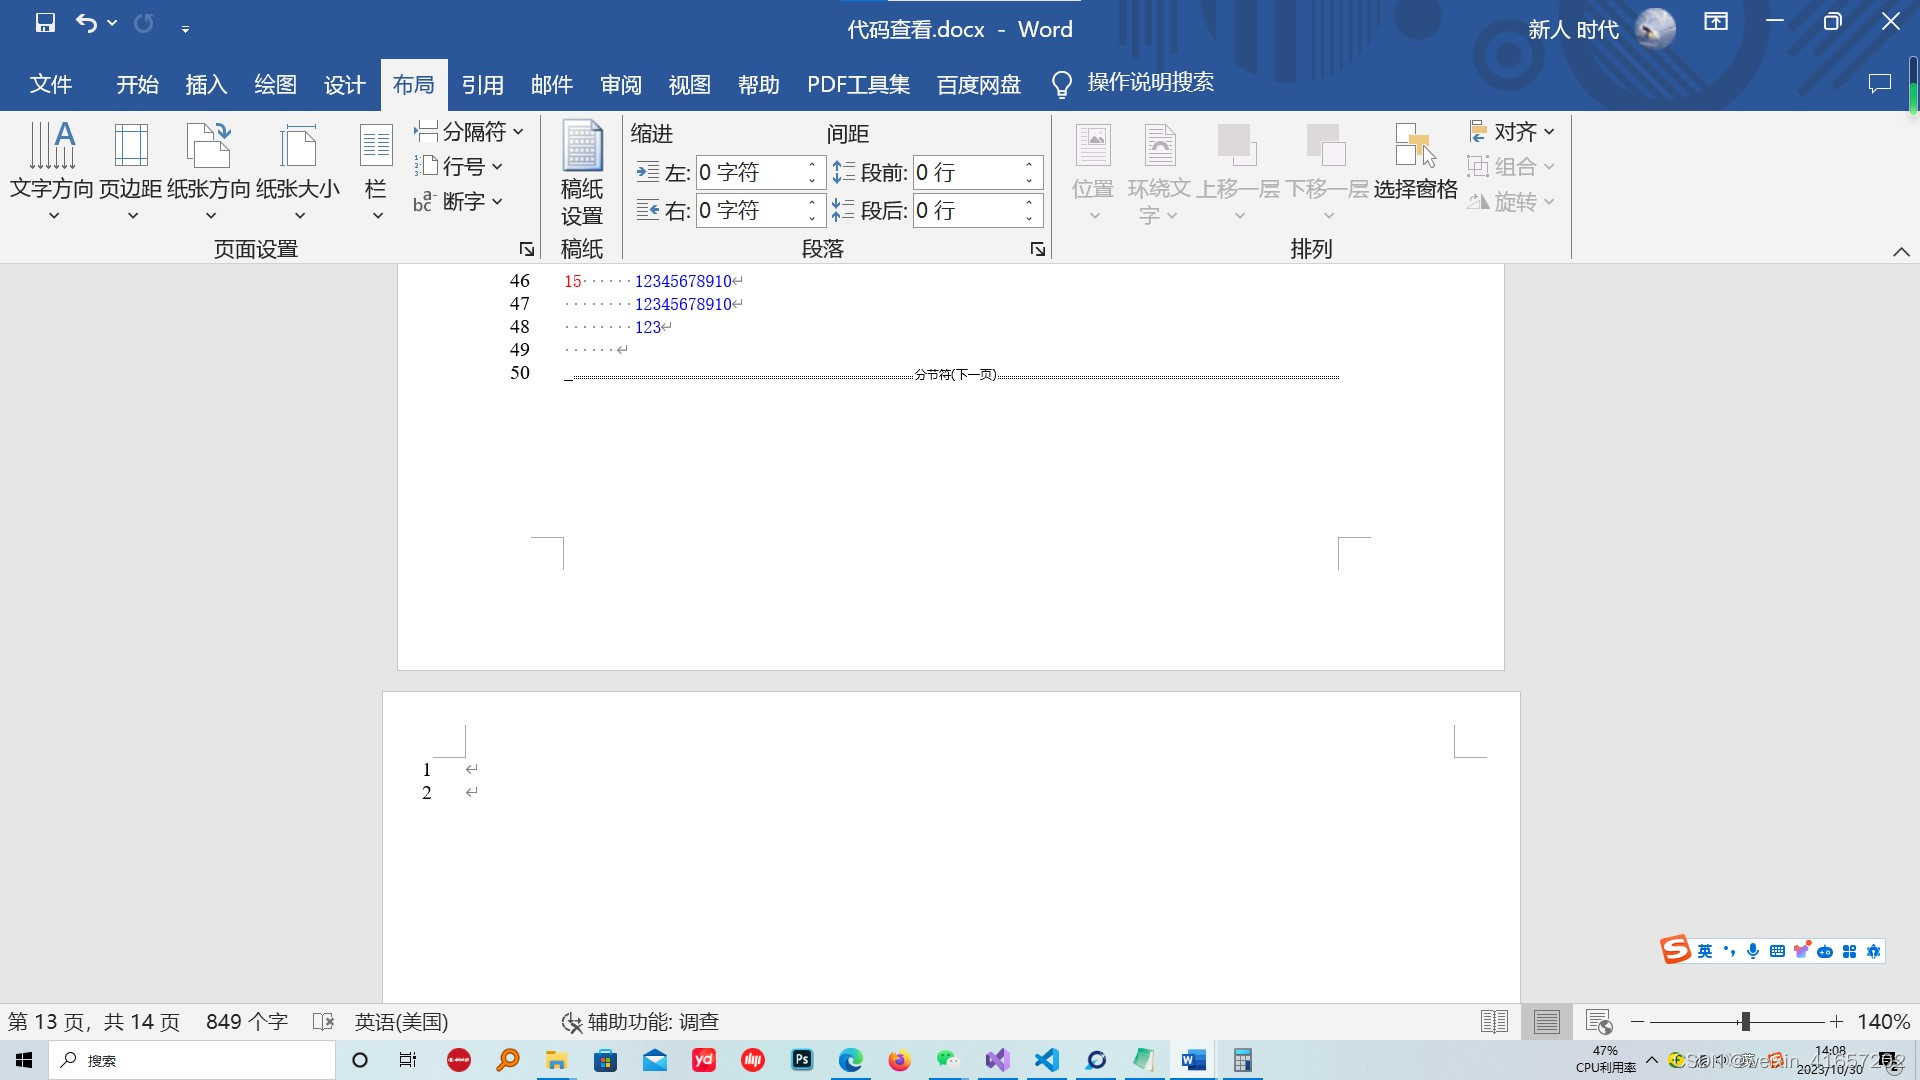1920x1080 pixels.
Task: Click the left indent input field
Action: pyautogui.click(x=750, y=173)
